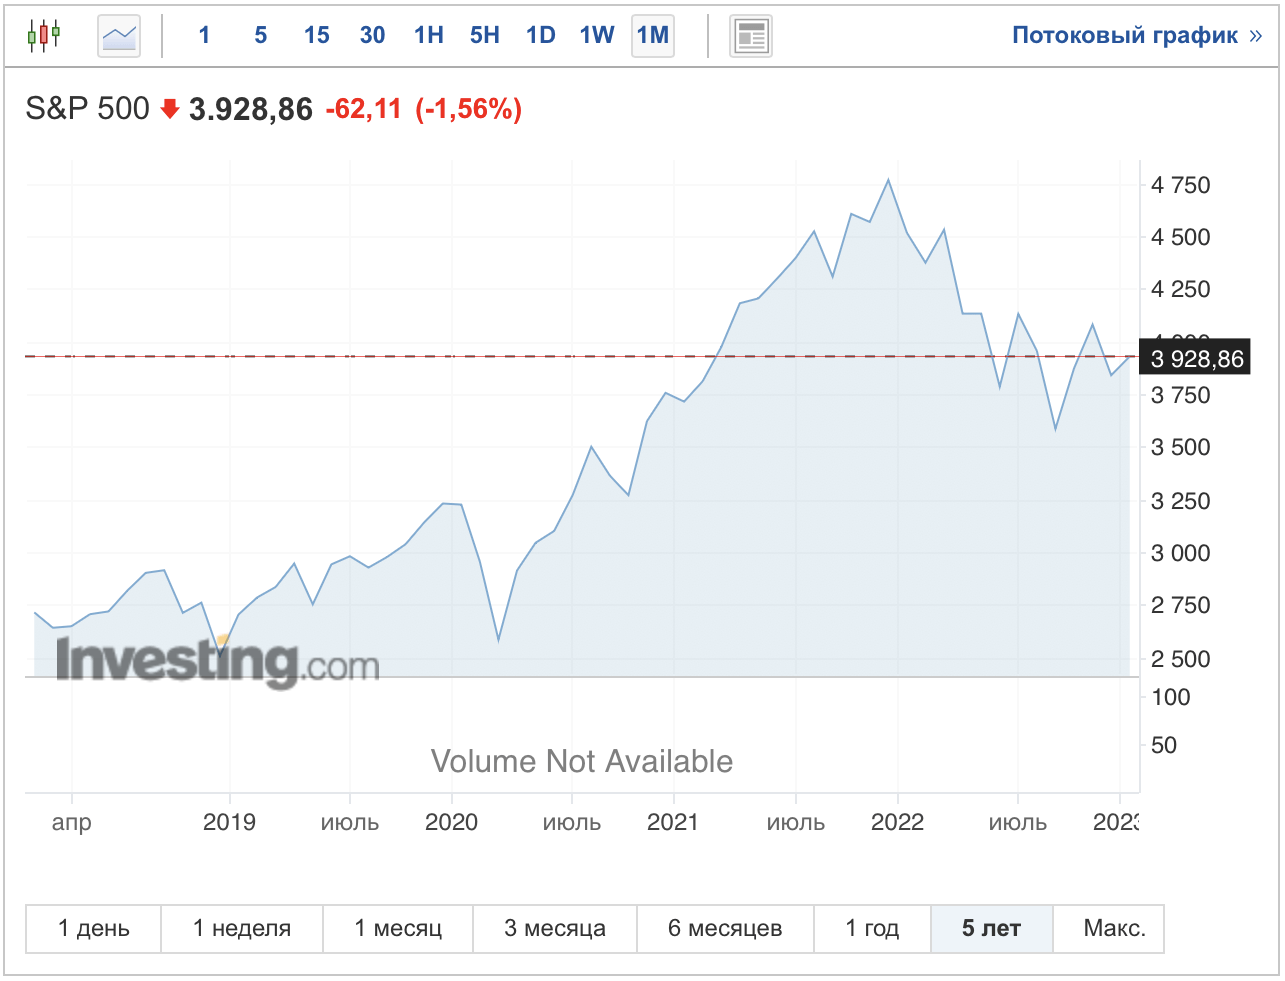This screenshot has height=981, width=1285.
Task: Switch to candlestick chart type icon
Action: (43, 36)
